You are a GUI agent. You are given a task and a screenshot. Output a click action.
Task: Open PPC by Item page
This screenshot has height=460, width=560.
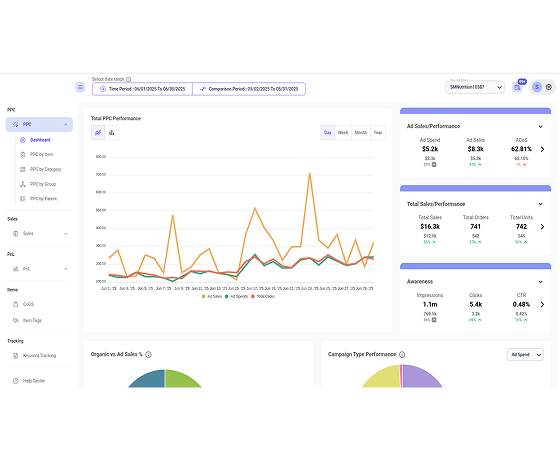pyautogui.click(x=41, y=155)
